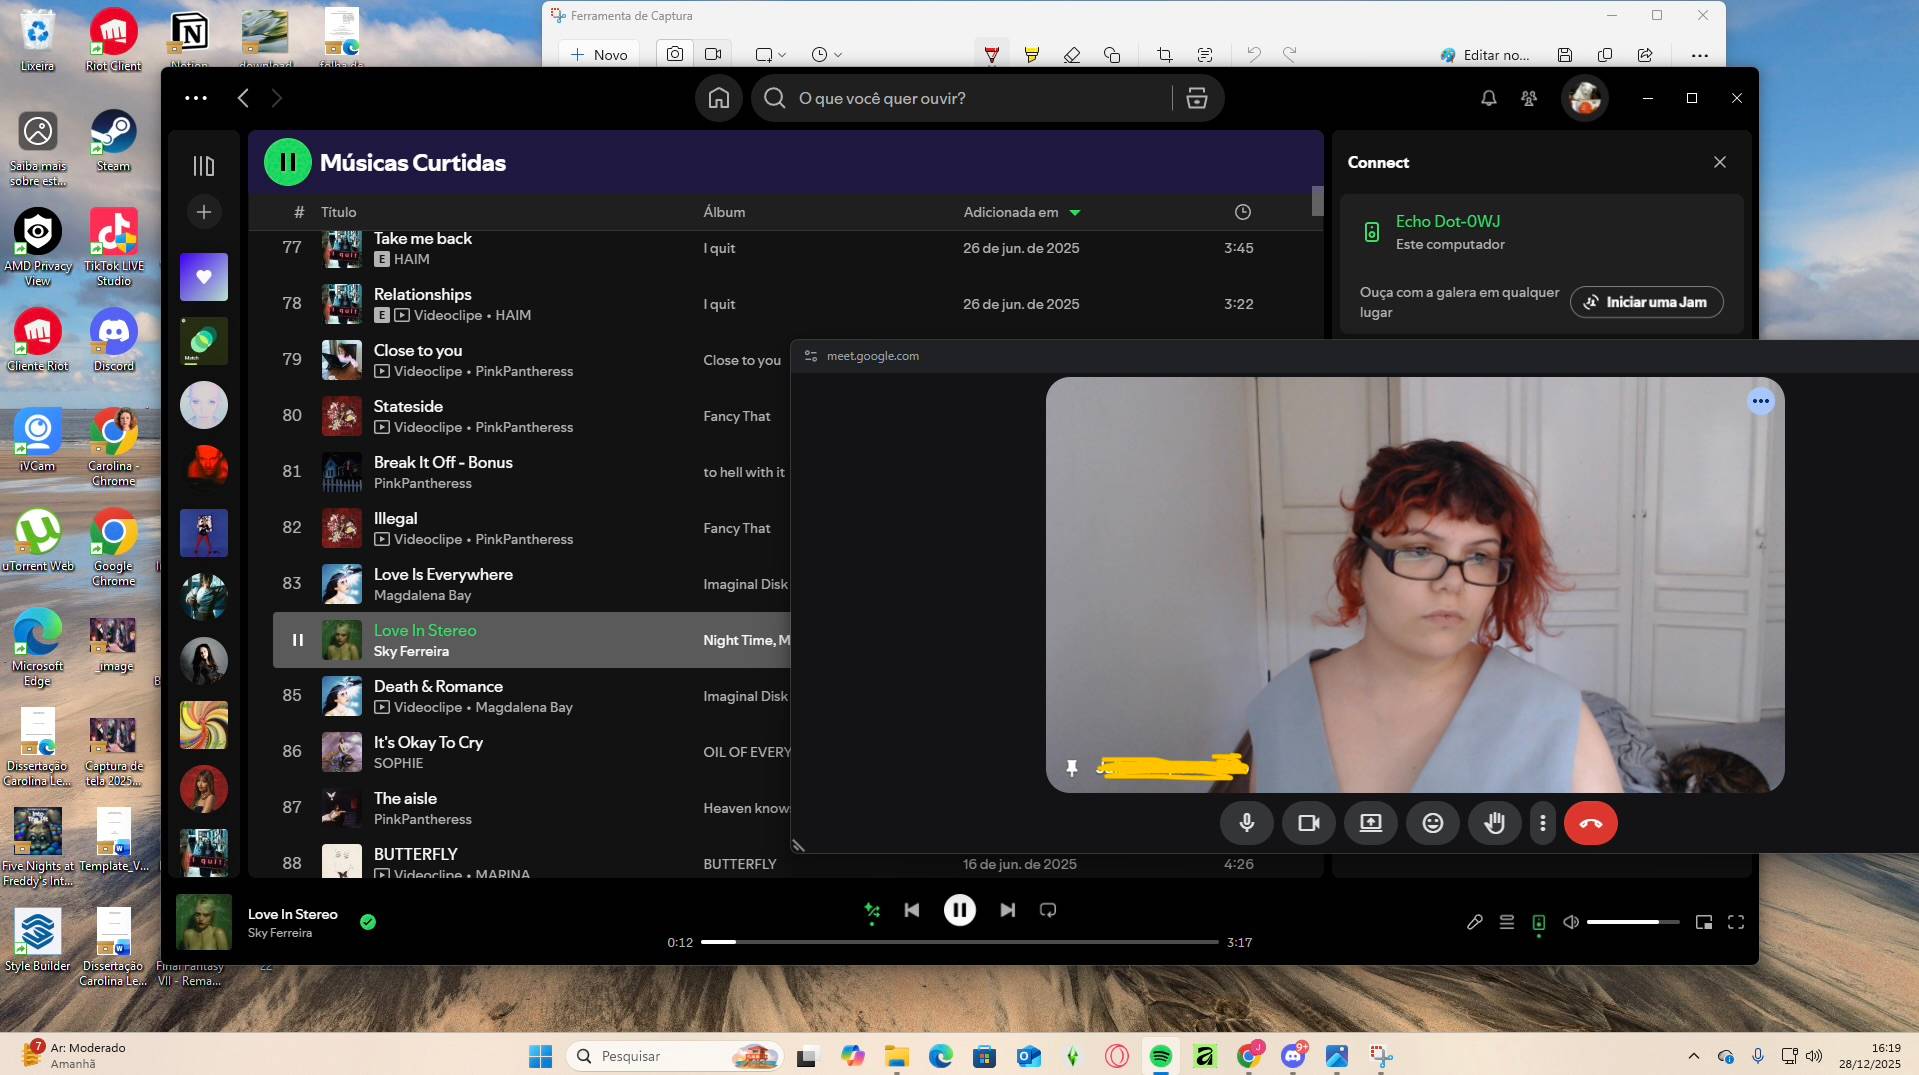Open the shapes tool in Ferramenta de Captura
Image resolution: width=1919 pixels, height=1075 pixels.
pos(1112,55)
